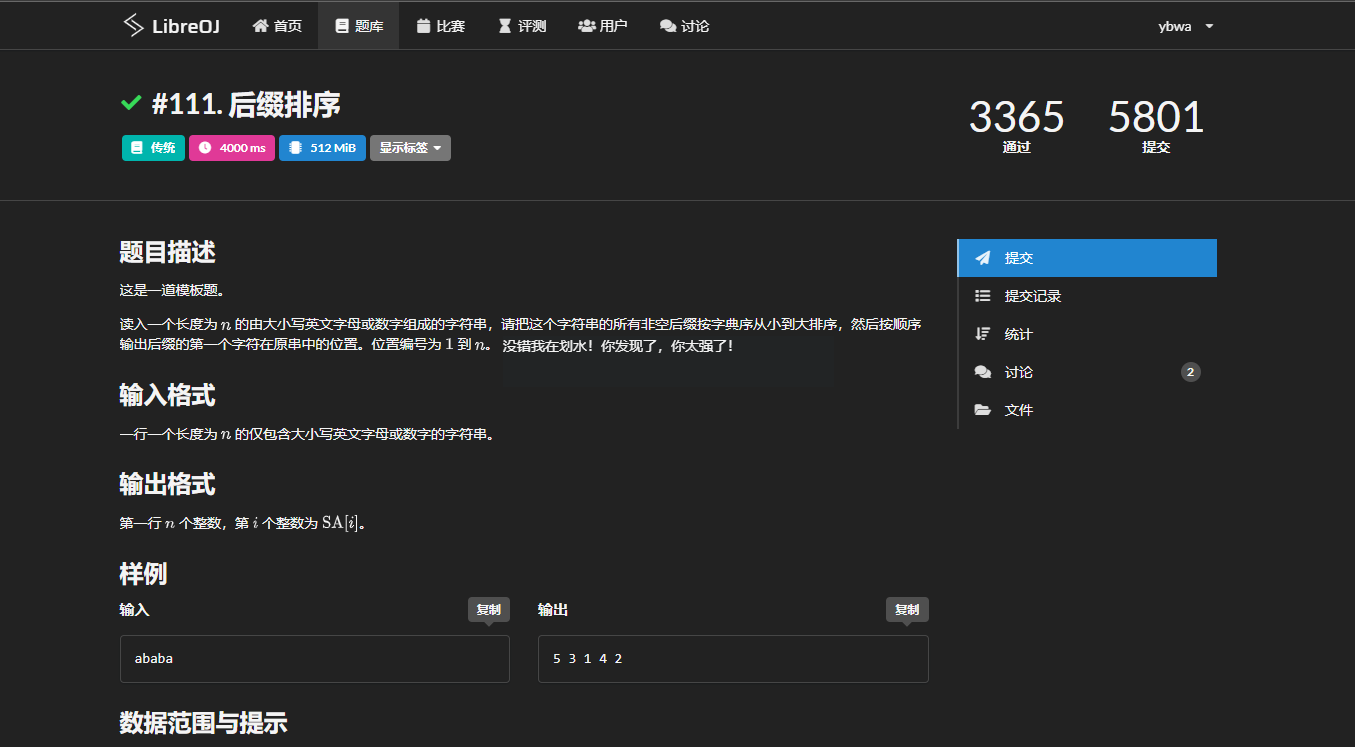Open 提交记录 submission records list
The width and height of the screenshot is (1355, 747).
[x=1032, y=296]
